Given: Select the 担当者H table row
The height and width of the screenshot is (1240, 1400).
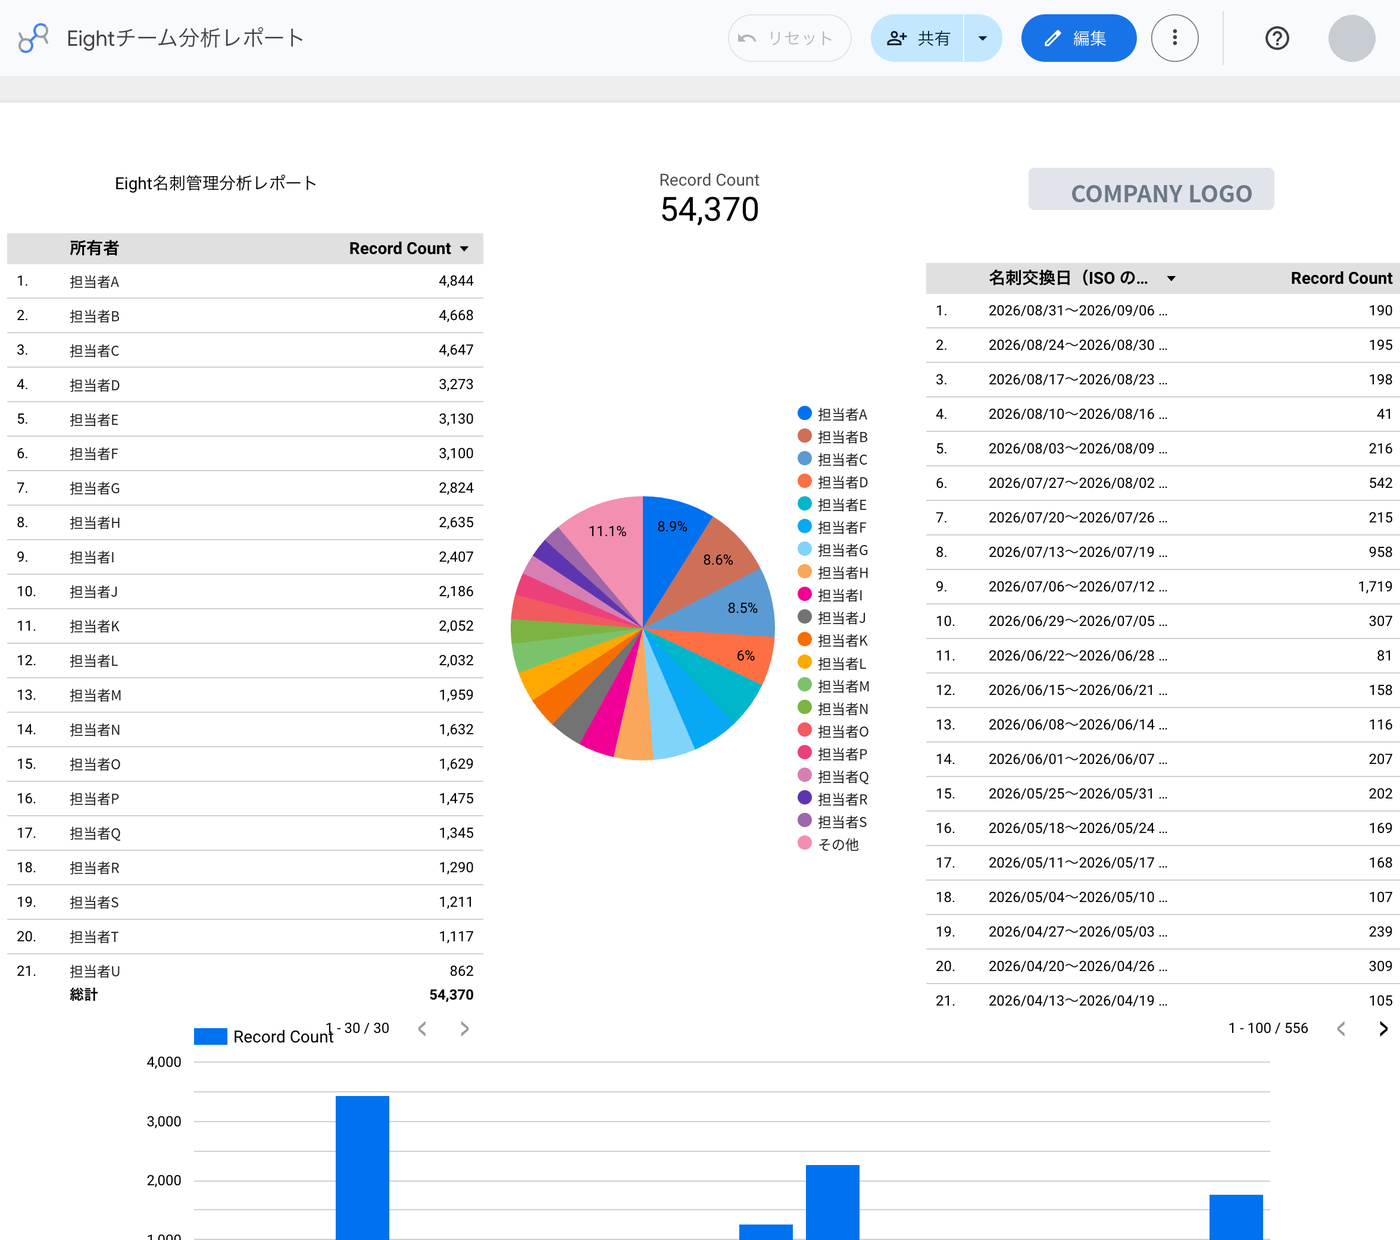Looking at the screenshot, I should coord(245,523).
